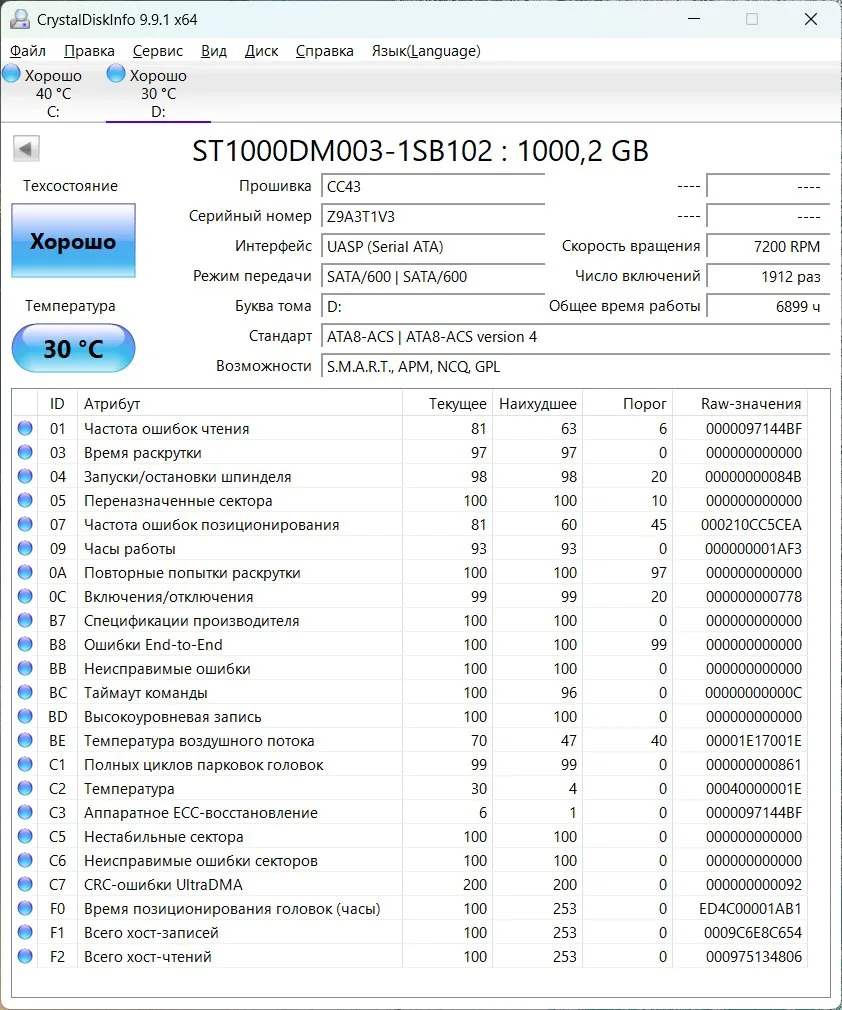Click the status dot for attribute B8
The height and width of the screenshot is (1010, 842).
[x=25, y=644]
